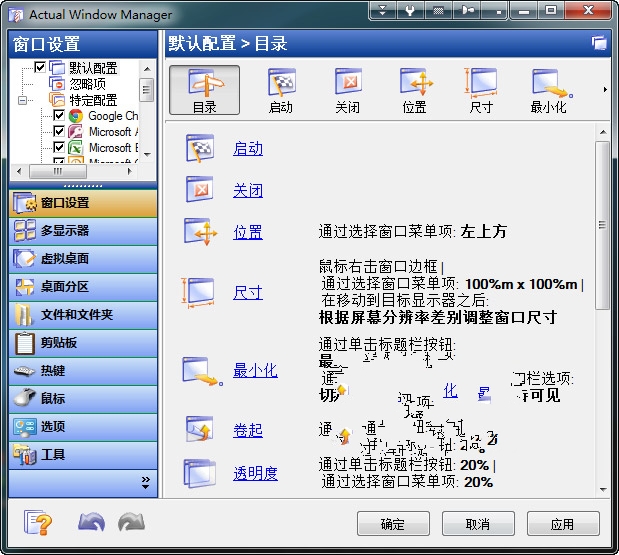The width and height of the screenshot is (619, 555).
Task: Toggle the Microsoft Excel checkbox
Action: tap(59, 147)
